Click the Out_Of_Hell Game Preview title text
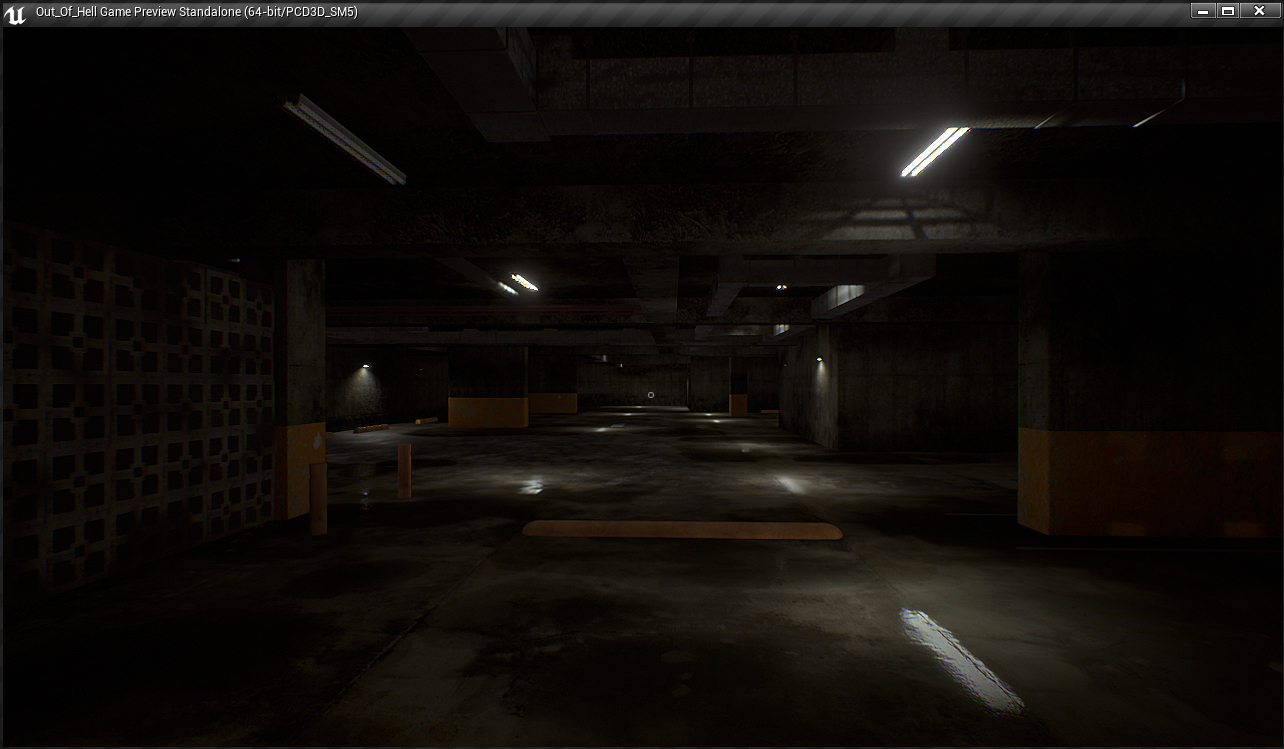The image size is (1284, 749). point(196,12)
